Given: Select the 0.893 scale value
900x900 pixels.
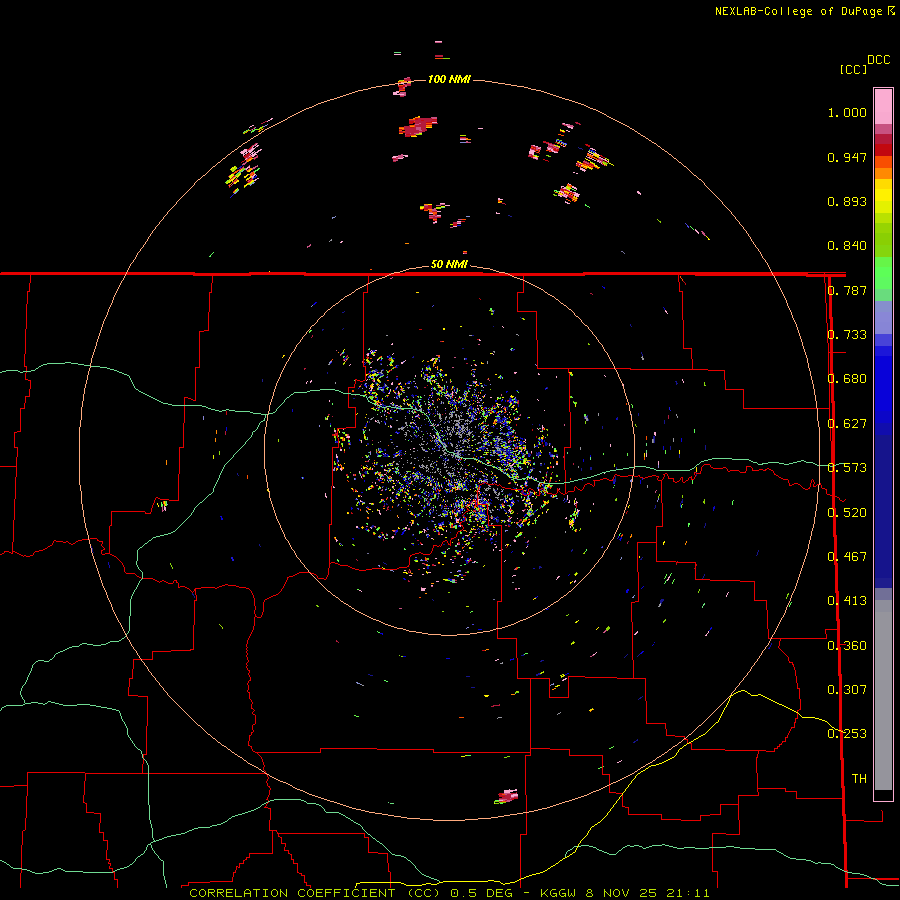Looking at the screenshot, I should tap(847, 201).
